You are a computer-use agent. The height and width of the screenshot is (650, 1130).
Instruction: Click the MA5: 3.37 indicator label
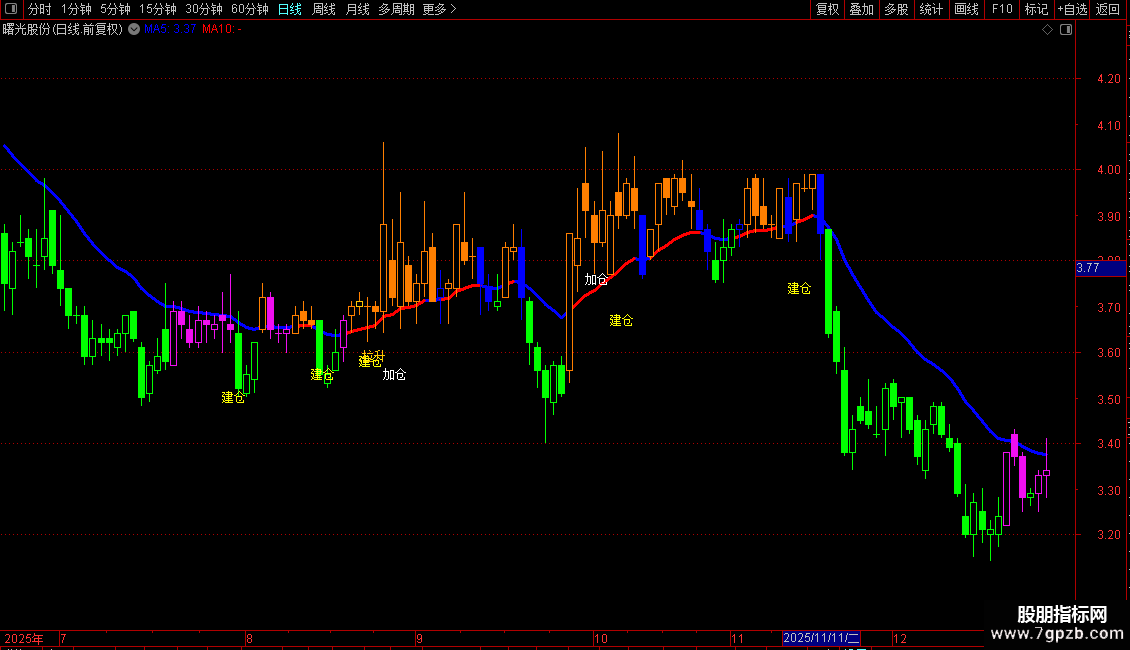[170, 29]
